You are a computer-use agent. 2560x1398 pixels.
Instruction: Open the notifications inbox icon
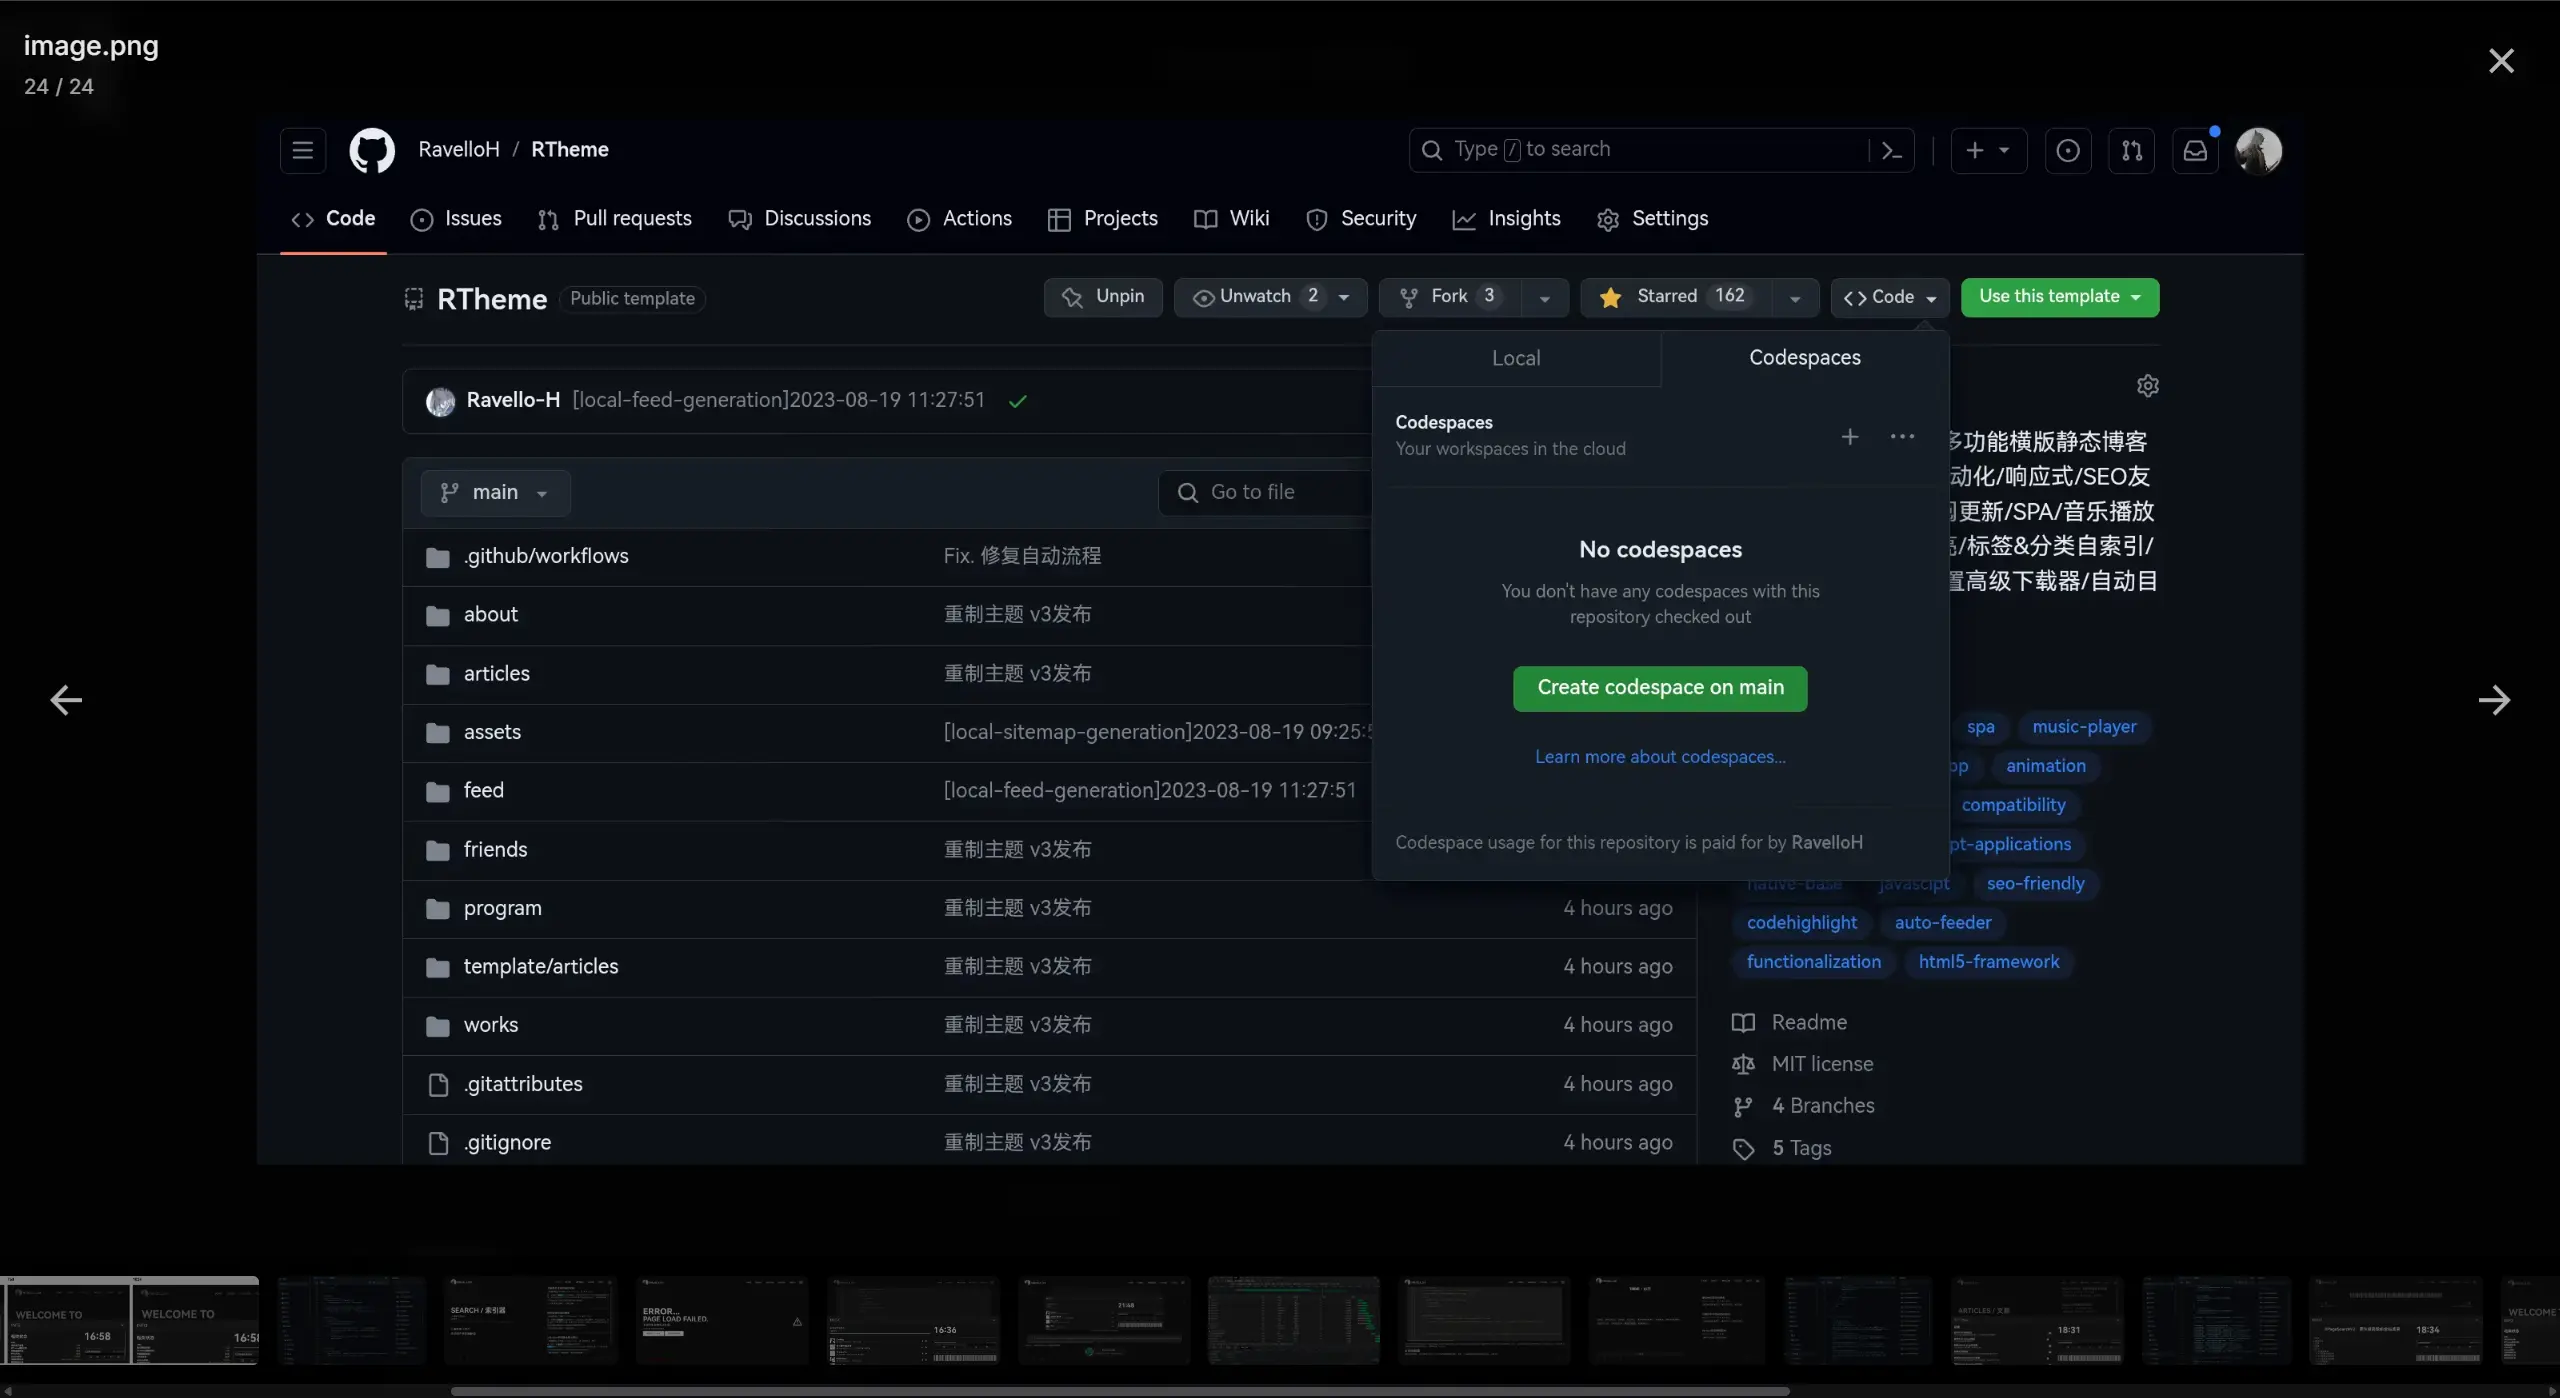point(2195,150)
